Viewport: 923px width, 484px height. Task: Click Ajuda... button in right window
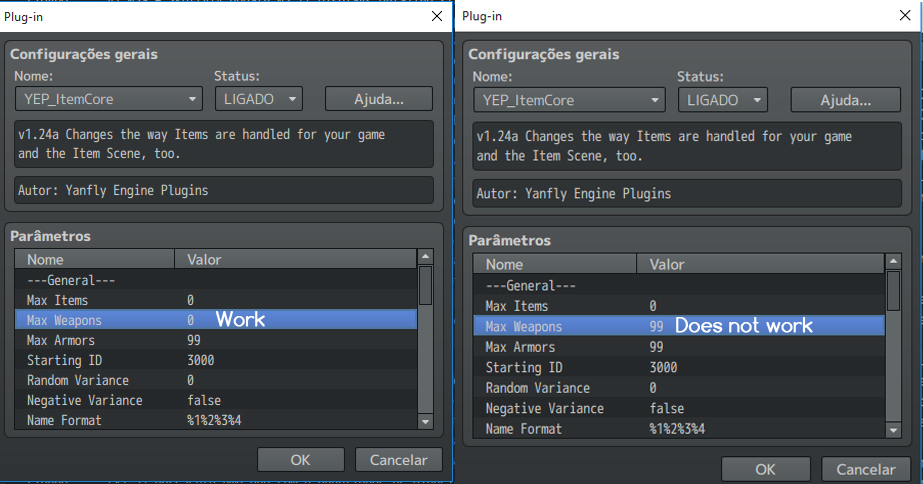click(845, 100)
